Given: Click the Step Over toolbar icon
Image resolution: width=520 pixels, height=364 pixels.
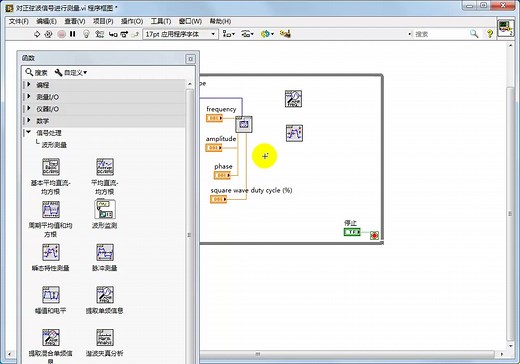Looking at the screenshot, I should [x=124, y=34].
